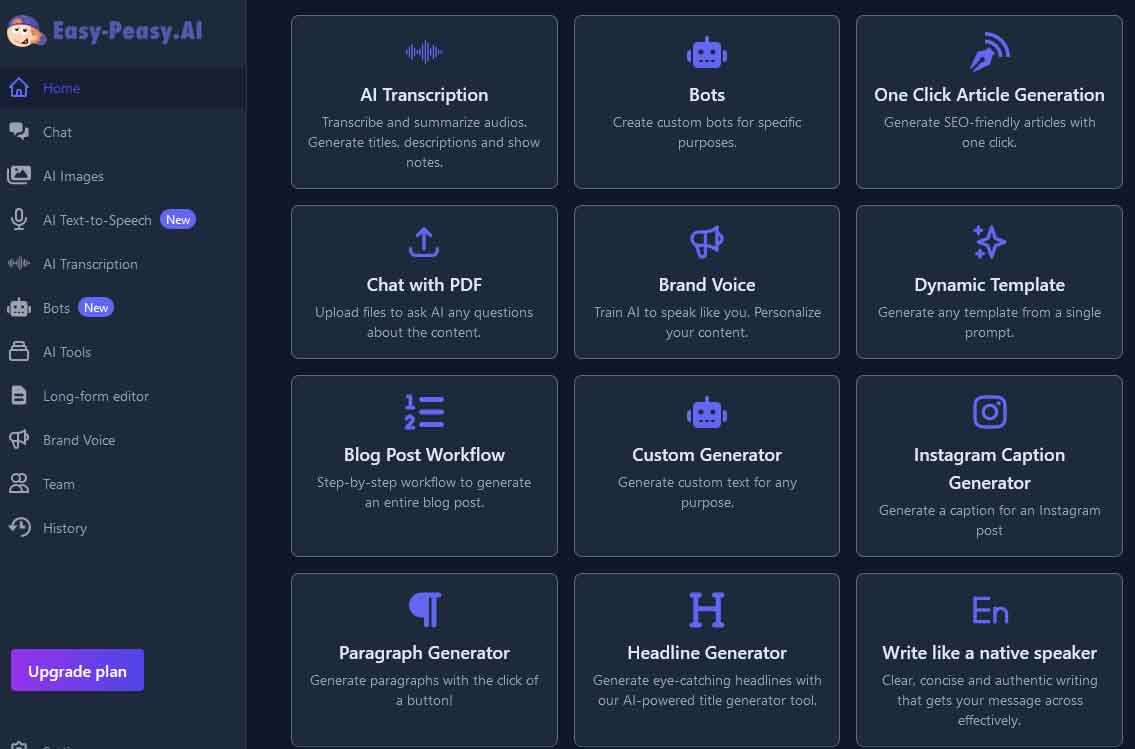Click the numbered list icon on Blog Post Workflow
Viewport: 1135px width, 749px height.
point(424,412)
